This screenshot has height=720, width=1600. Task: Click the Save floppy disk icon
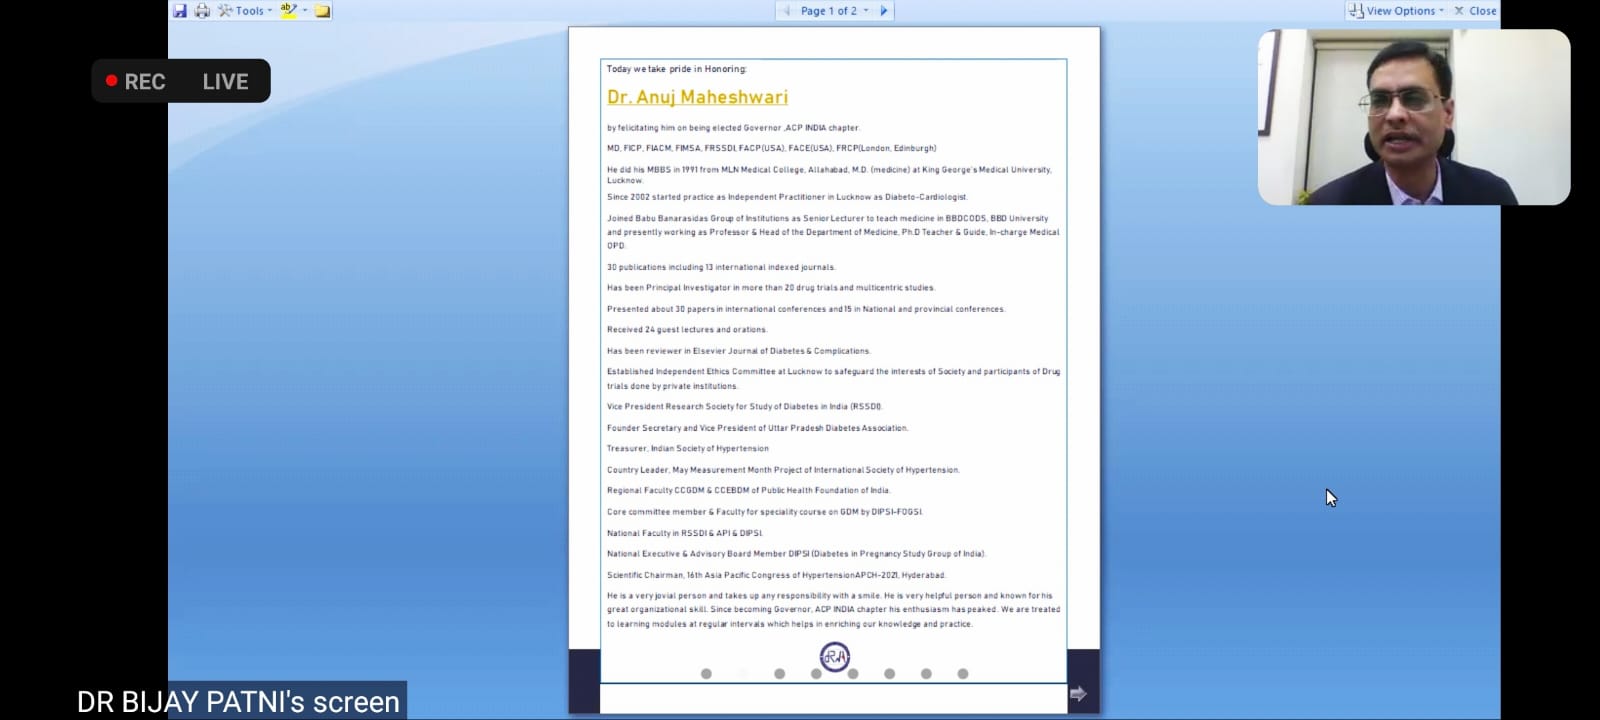coord(180,11)
